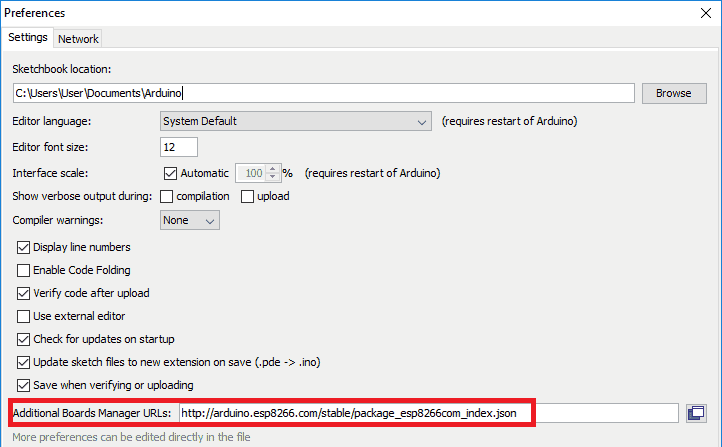
Task: Click Browse for sketchbook location
Action: (x=674, y=93)
